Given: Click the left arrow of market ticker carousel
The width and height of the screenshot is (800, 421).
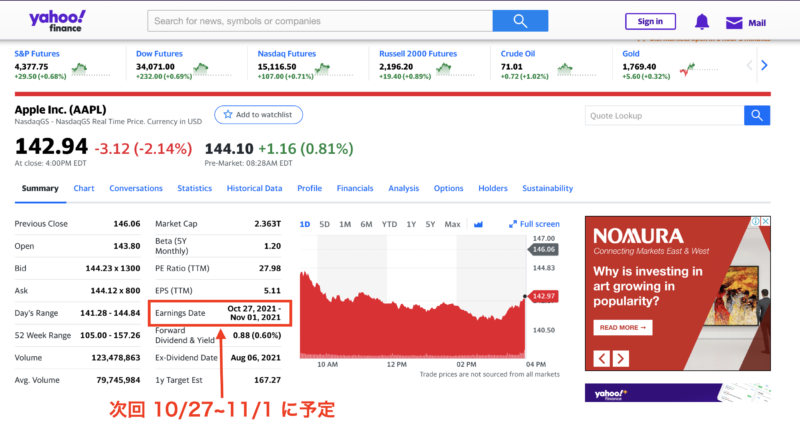Looking at the screenshot, I should pos(749,65).
